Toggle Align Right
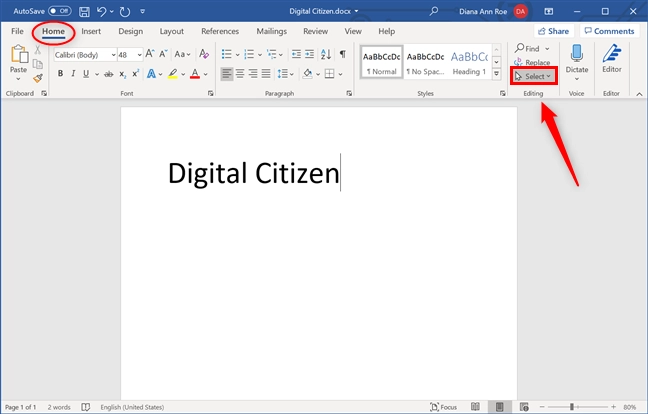This screenshot has height=414, width=648. 253,74
